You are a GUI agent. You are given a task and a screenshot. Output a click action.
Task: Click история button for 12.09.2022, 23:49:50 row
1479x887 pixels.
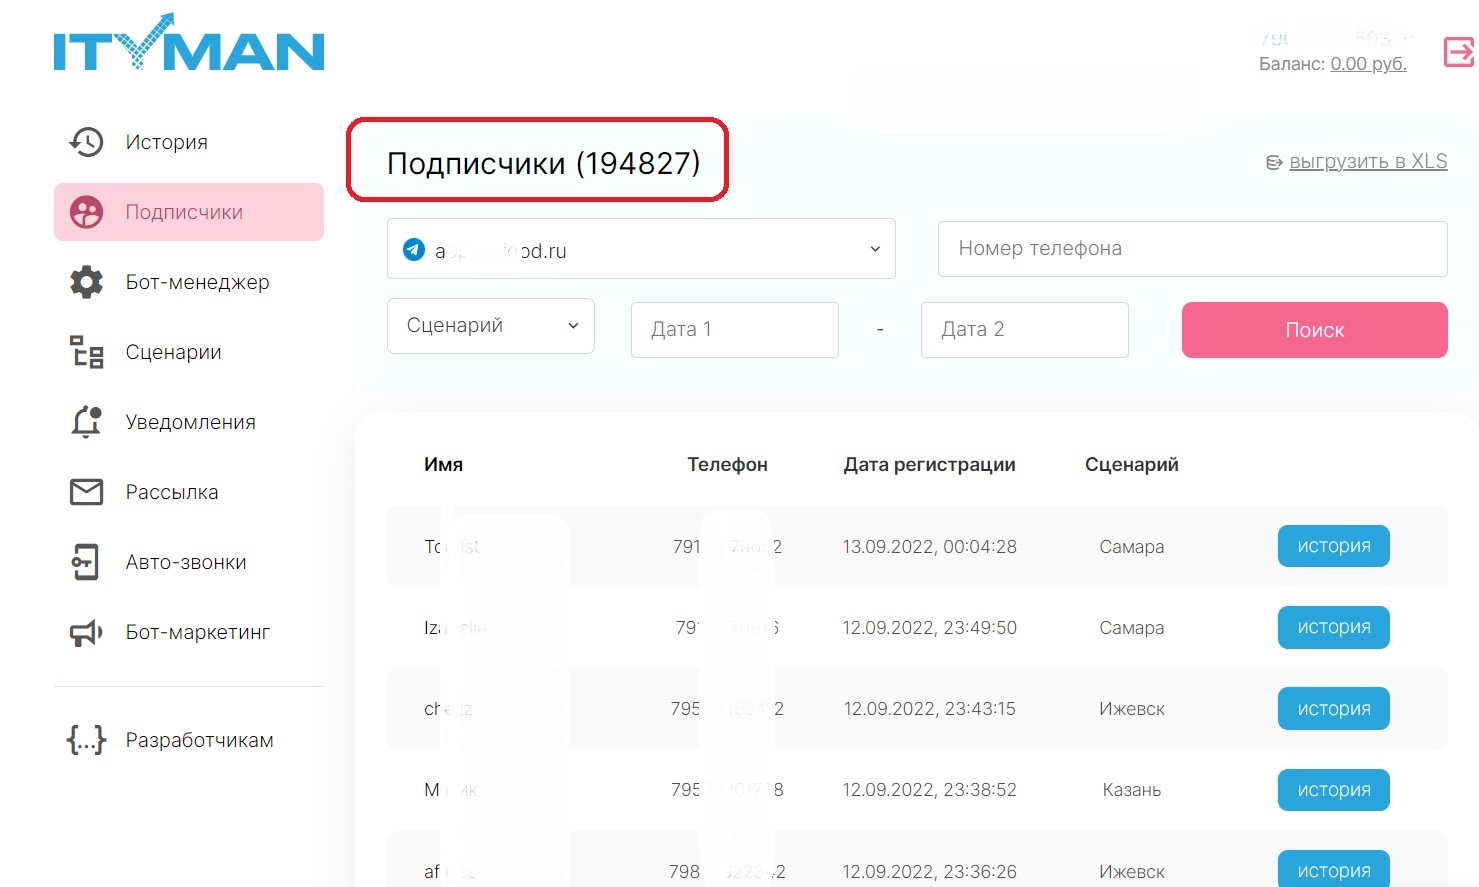(1334, 627)
